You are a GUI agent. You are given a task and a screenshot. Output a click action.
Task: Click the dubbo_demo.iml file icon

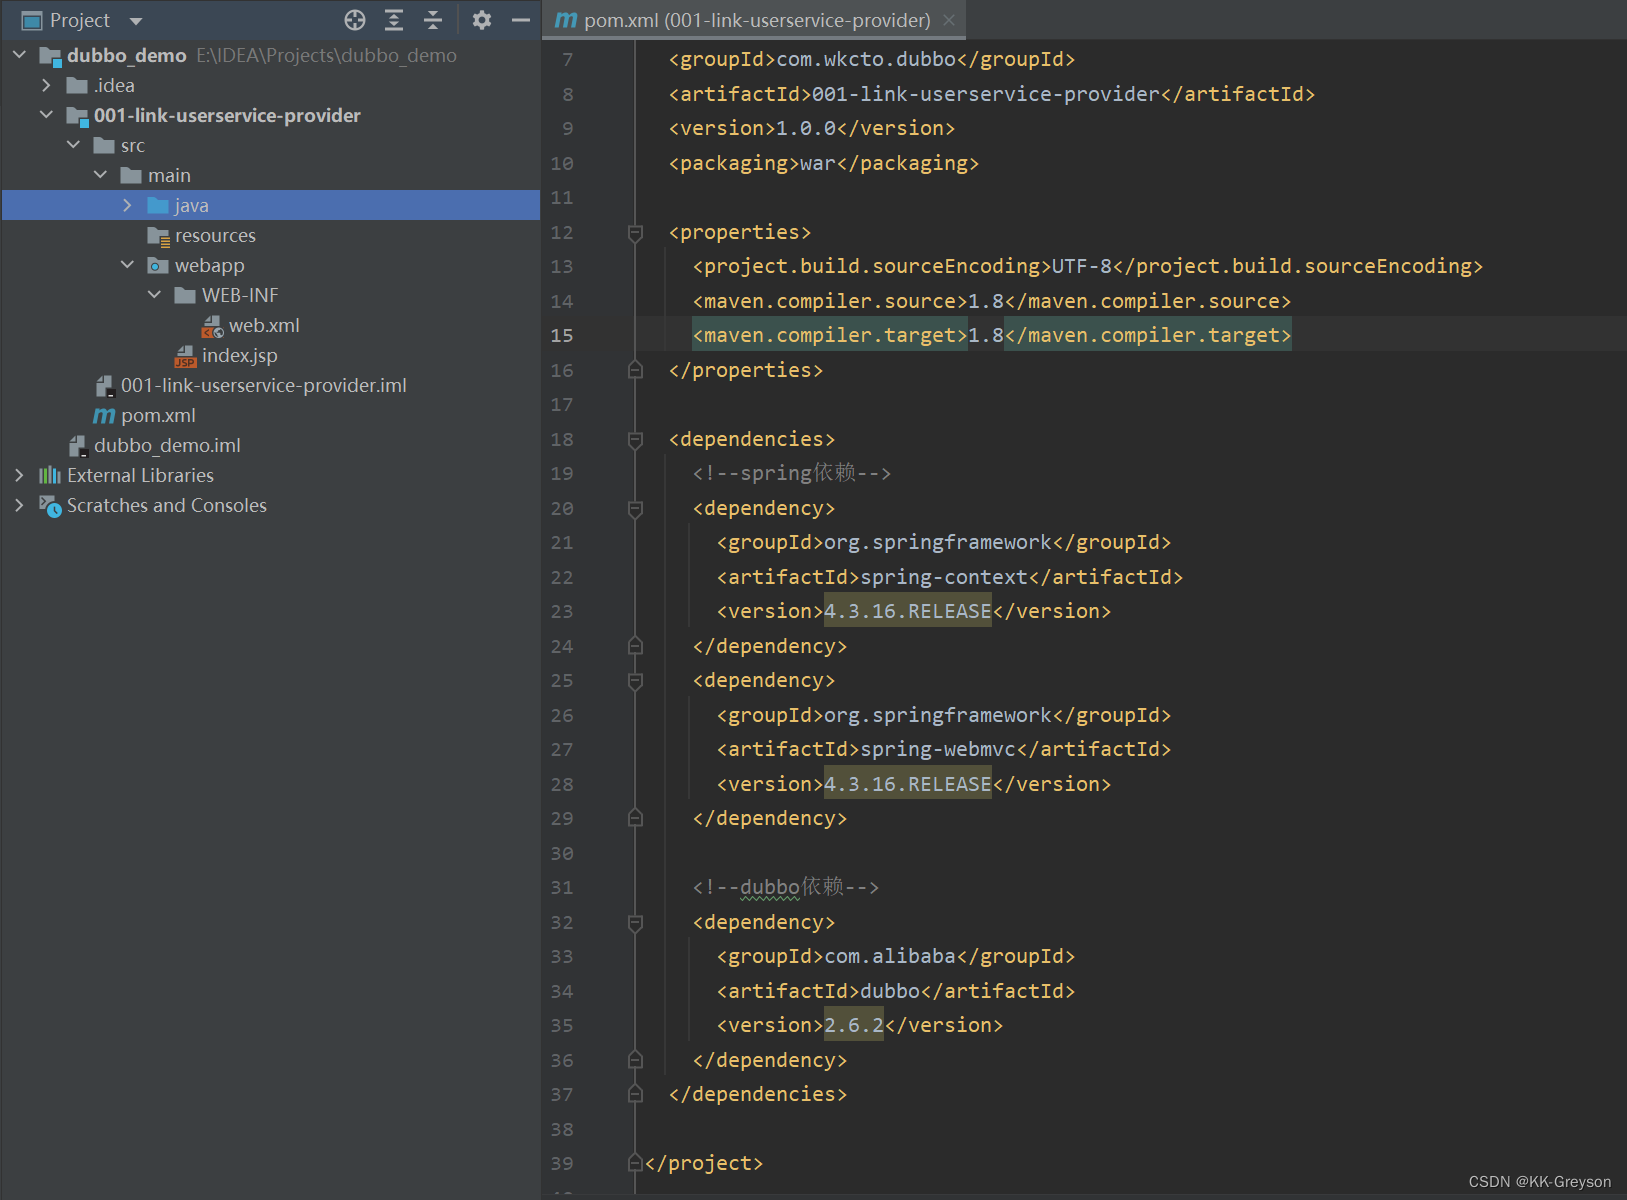pos(77,446)
